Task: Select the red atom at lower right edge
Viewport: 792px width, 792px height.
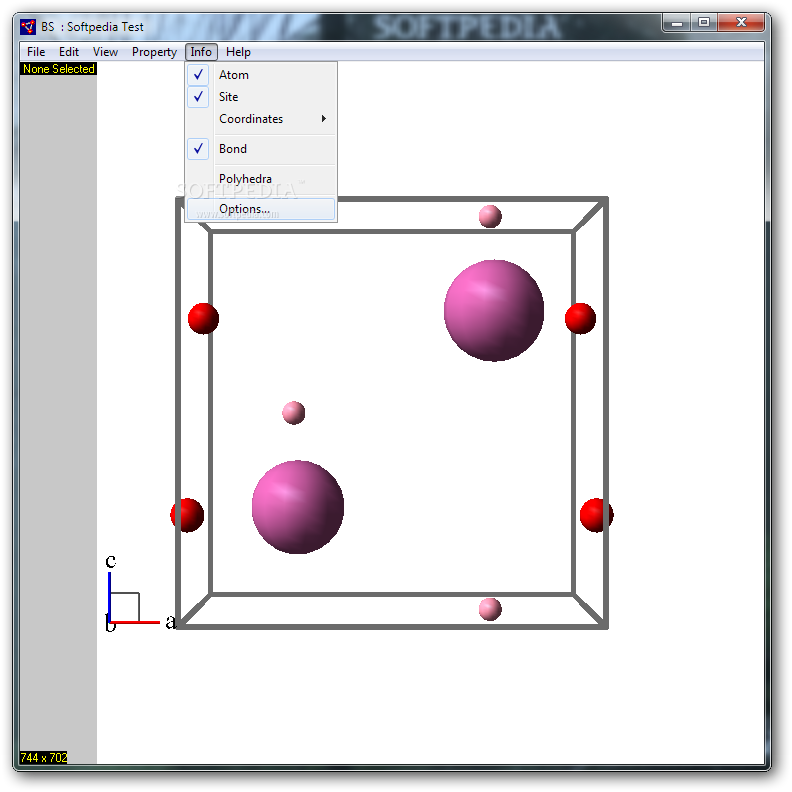Action: click(597, 515)
